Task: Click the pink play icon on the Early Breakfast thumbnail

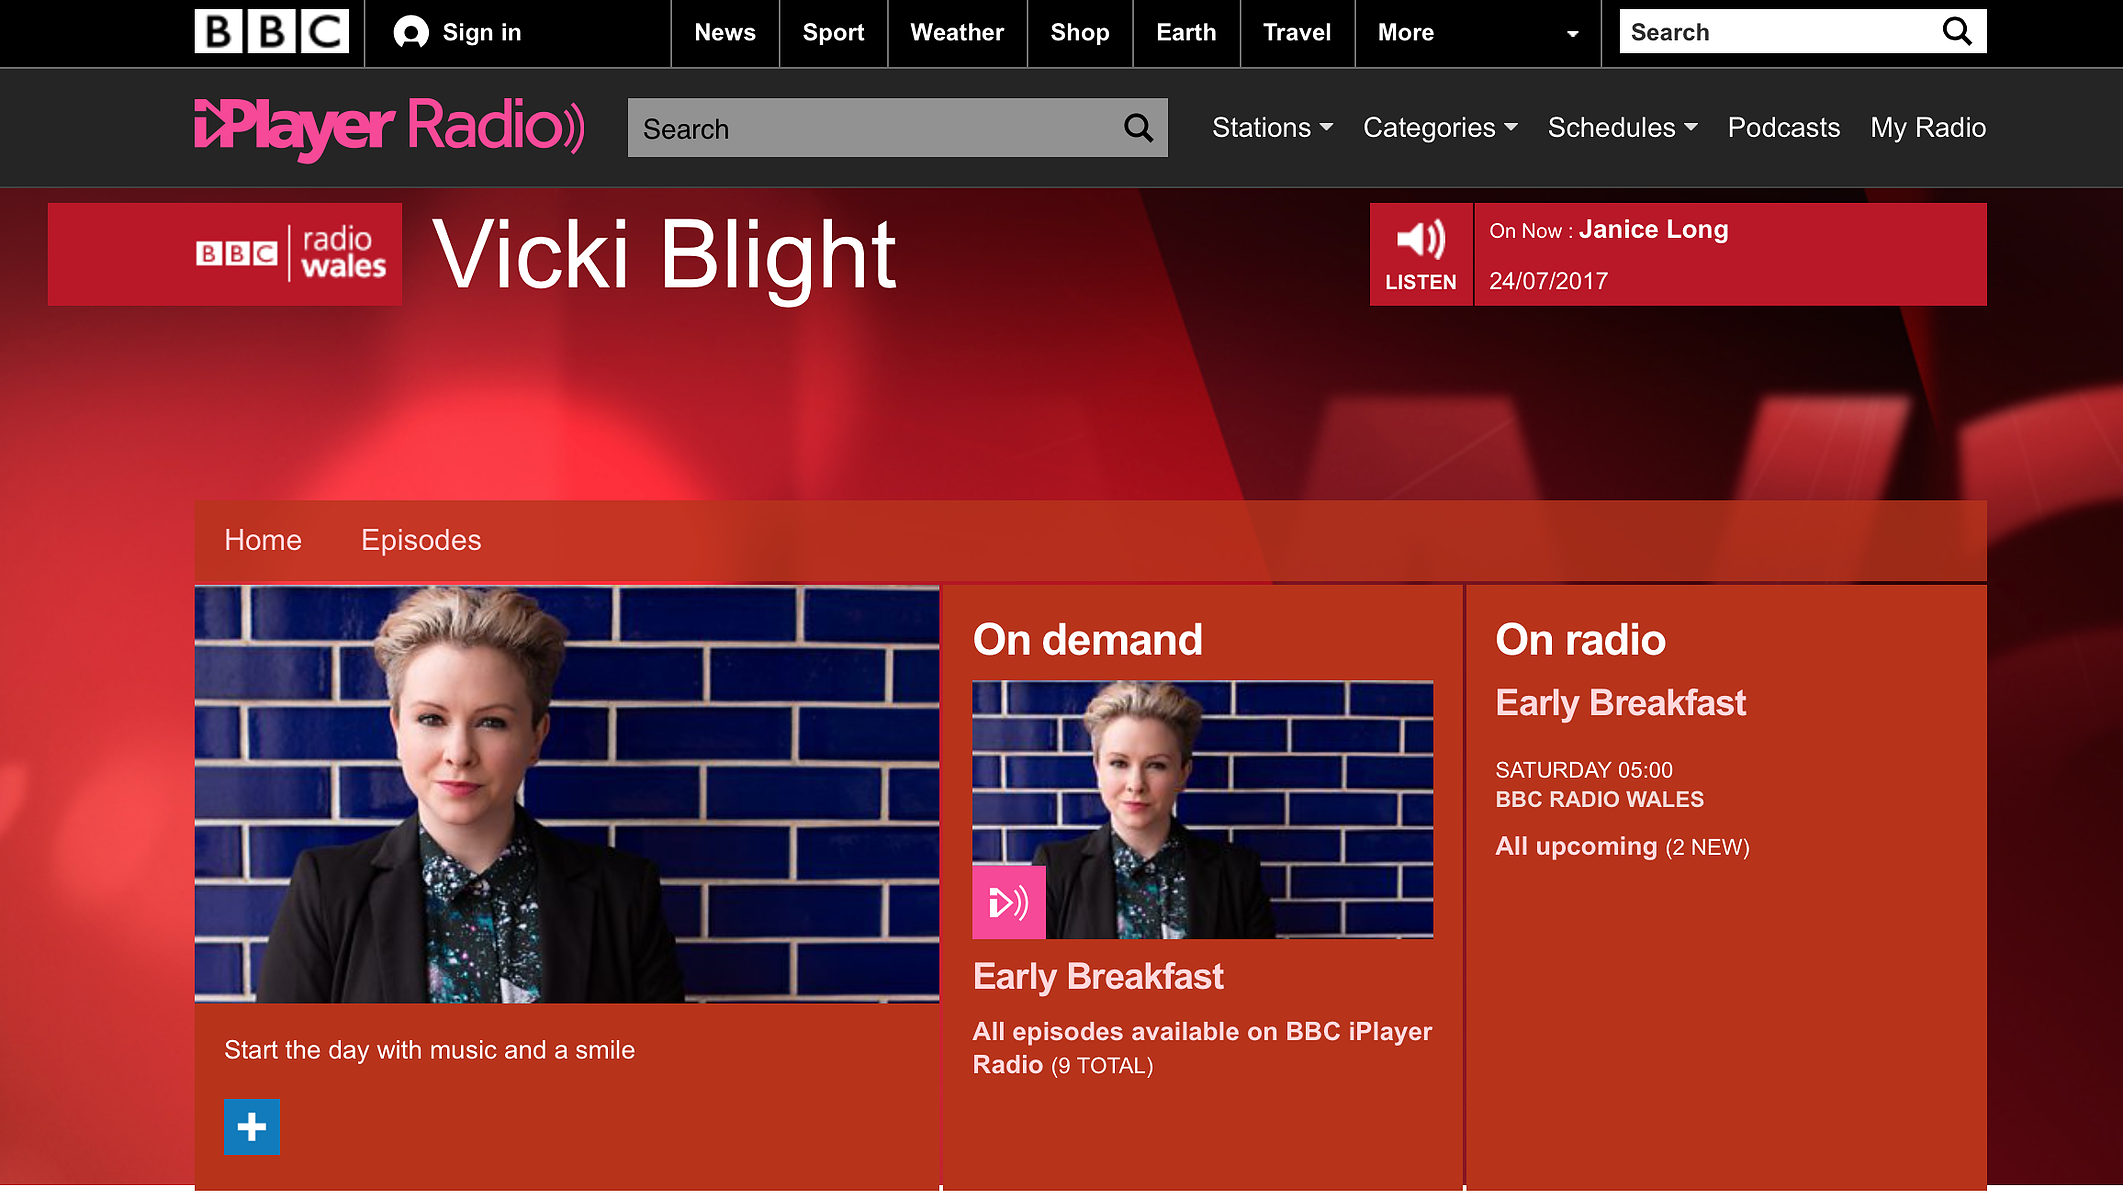Action: [1009, 902]
